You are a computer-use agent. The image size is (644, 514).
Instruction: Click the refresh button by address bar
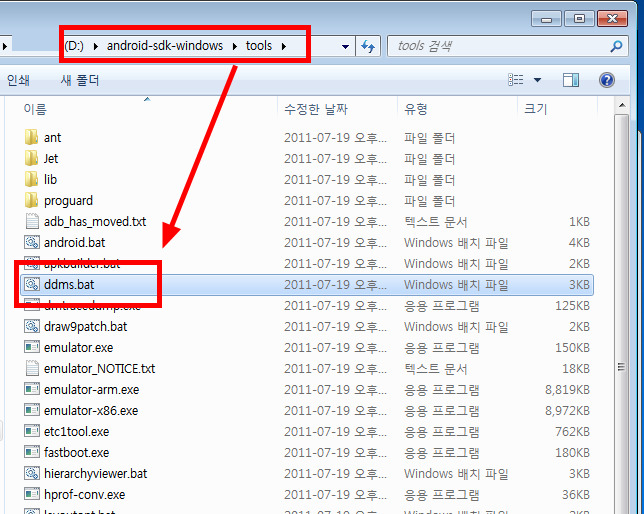pos(368,46)
